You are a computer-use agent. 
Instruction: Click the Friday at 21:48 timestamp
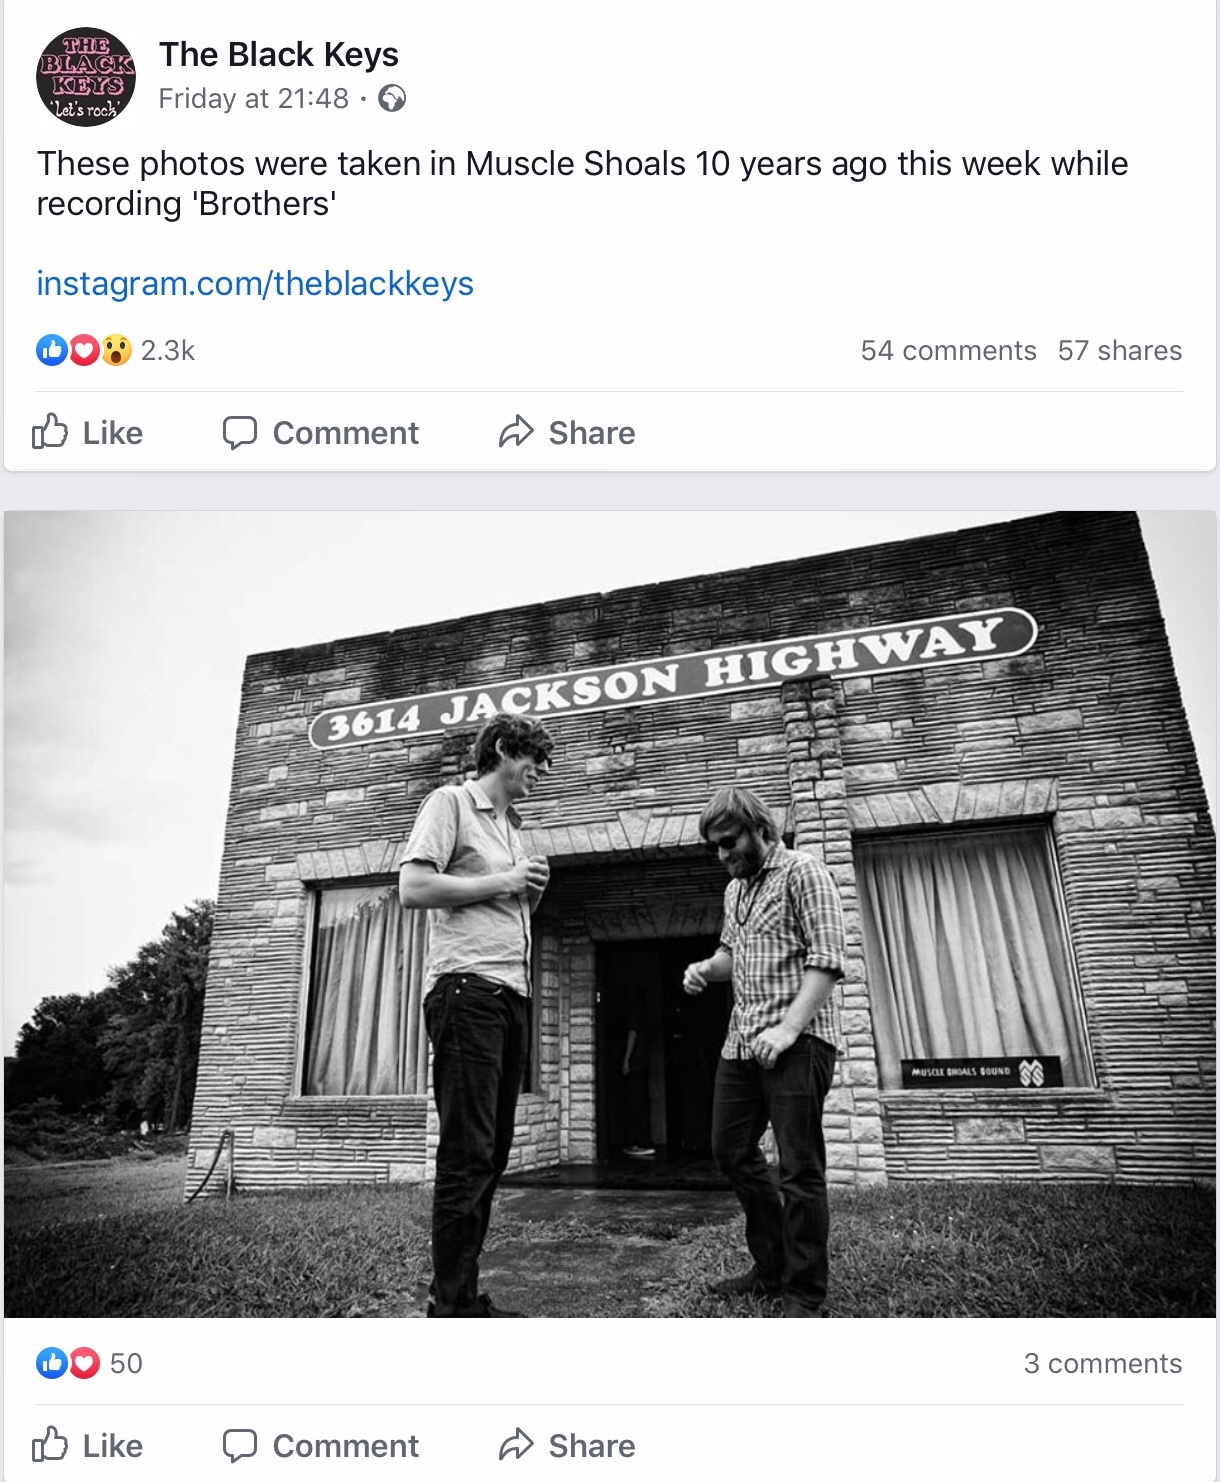tap(253, 98)
